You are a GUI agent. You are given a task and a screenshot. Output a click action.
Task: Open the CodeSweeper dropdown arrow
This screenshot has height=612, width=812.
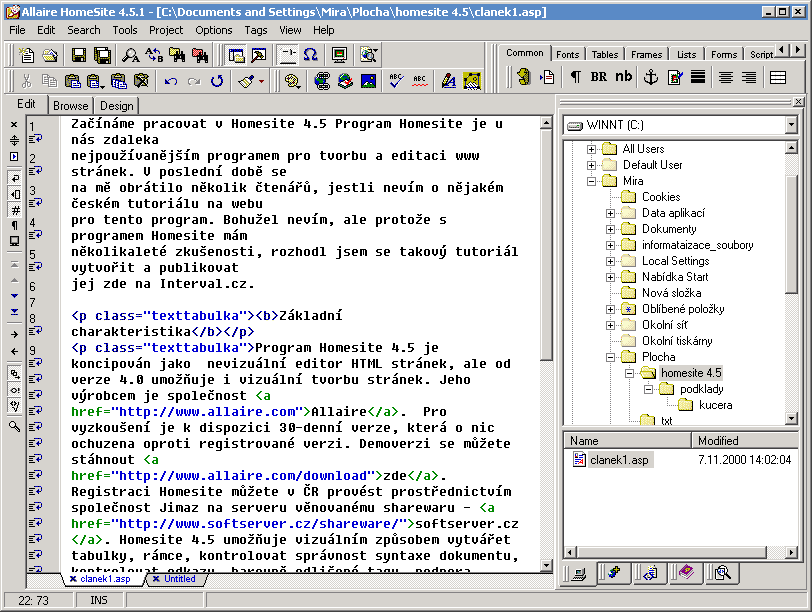[262, 81]
